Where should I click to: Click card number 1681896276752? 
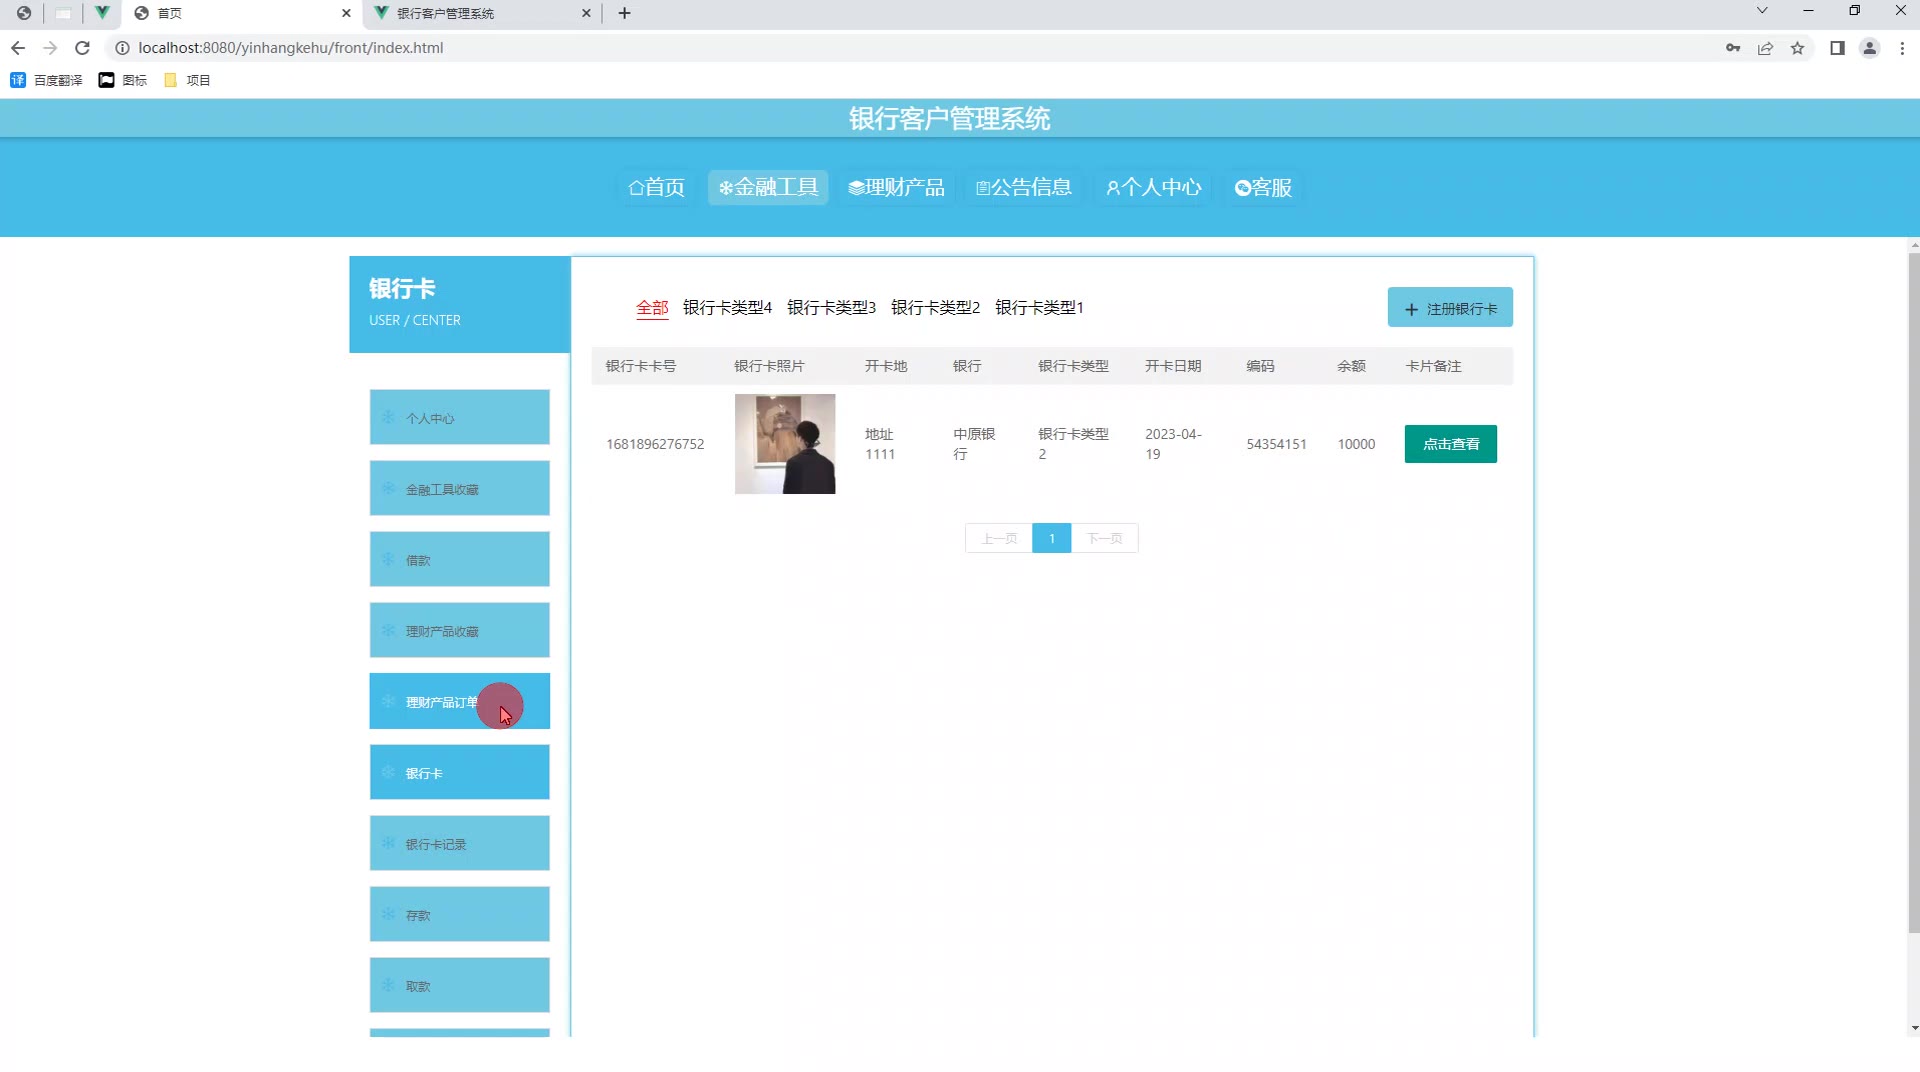[655, 444]
